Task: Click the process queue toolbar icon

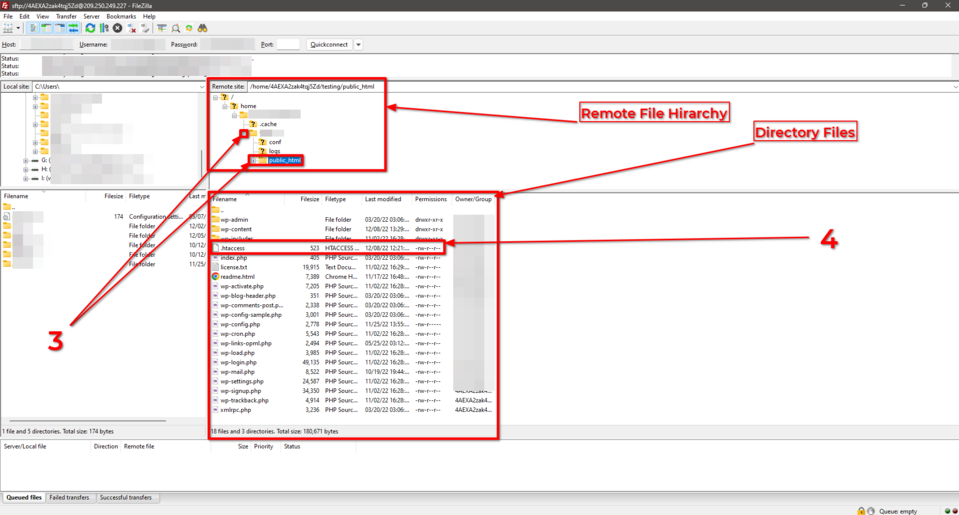Action: [104, 28]
